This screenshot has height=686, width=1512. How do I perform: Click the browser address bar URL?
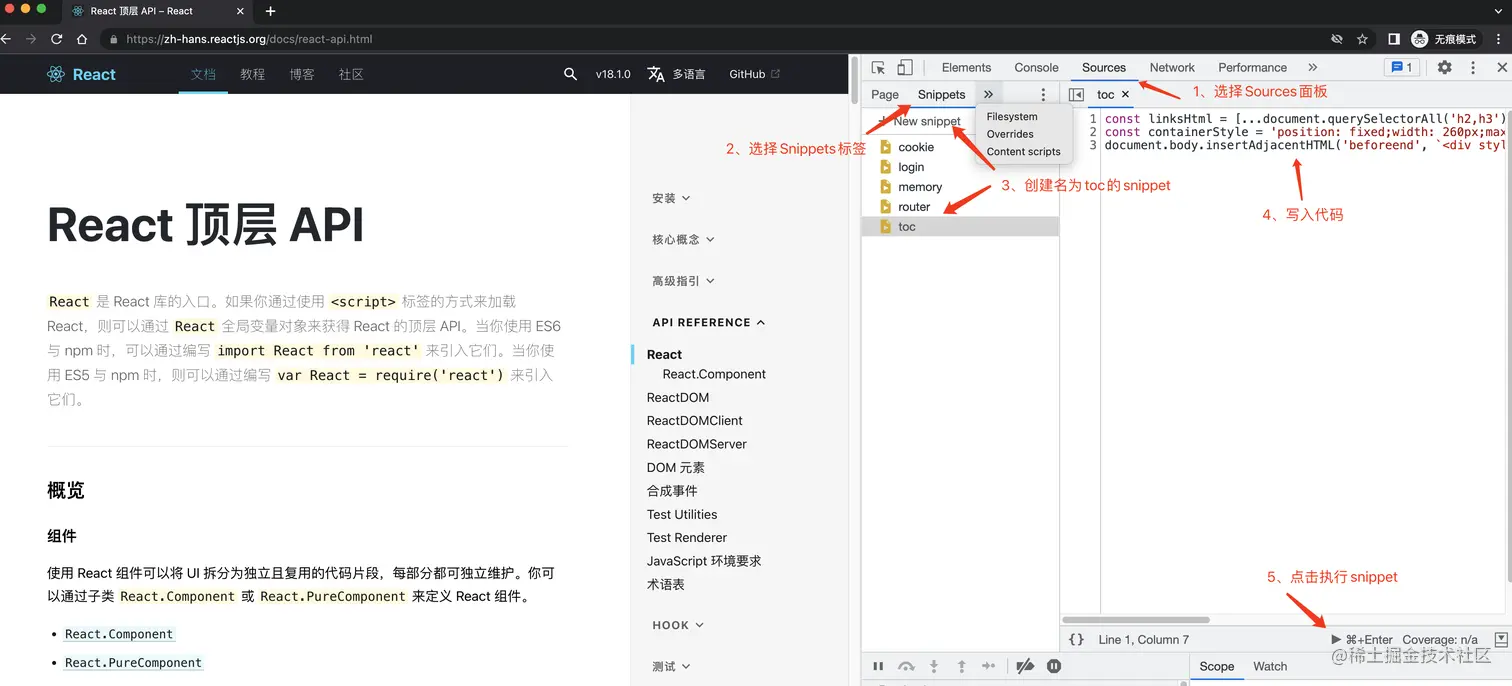[249, 39]
